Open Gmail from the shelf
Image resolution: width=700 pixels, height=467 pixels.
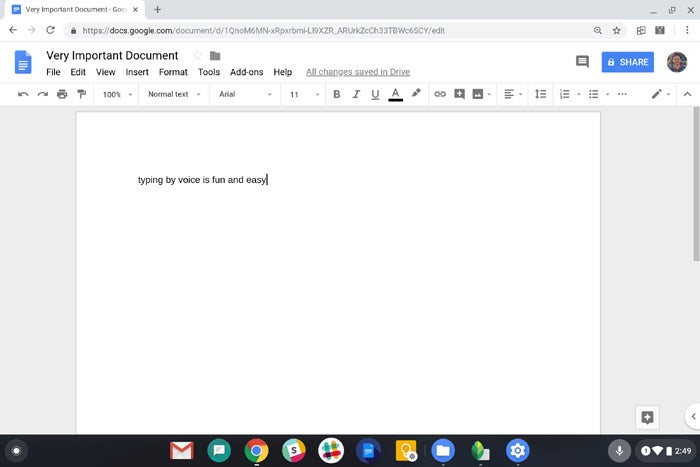point(182,451)
